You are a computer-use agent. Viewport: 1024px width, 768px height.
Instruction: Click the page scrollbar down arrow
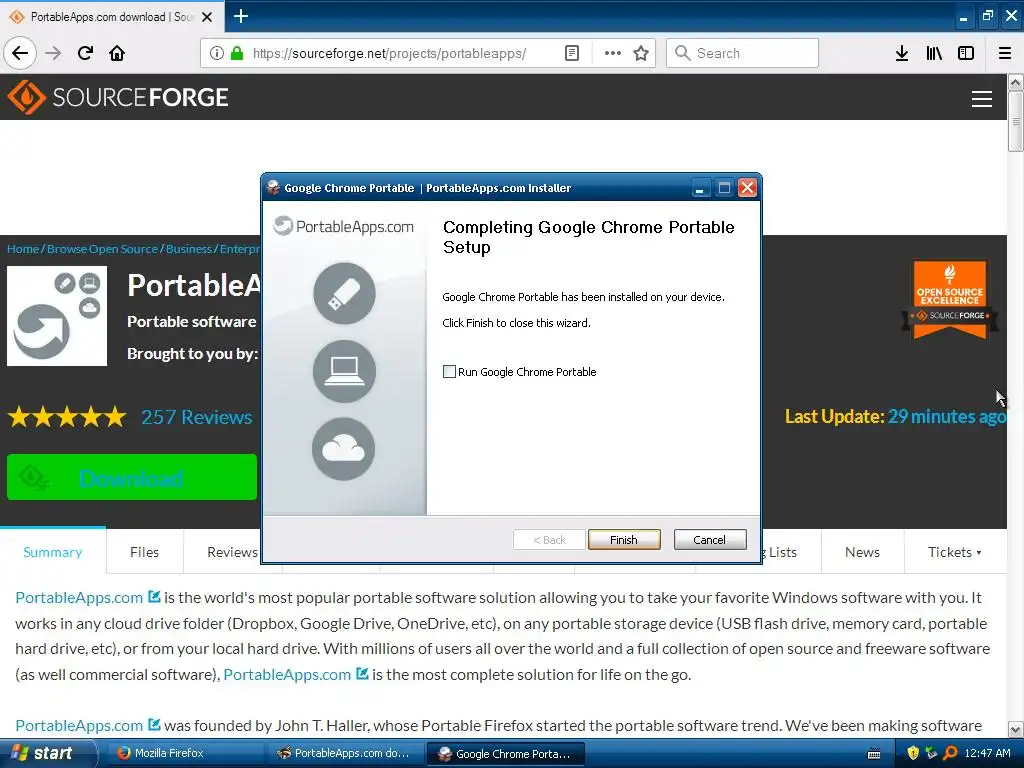click(x=1015, y=729)
